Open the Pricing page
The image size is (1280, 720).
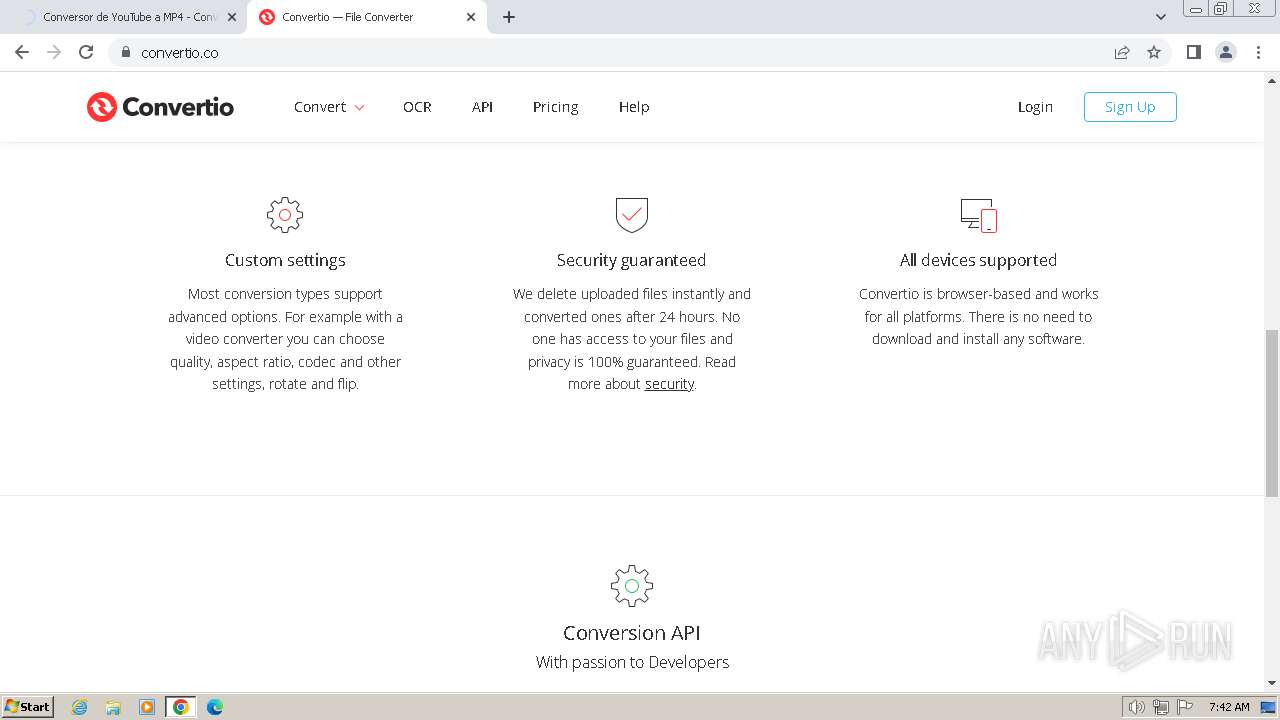point(555,107)
